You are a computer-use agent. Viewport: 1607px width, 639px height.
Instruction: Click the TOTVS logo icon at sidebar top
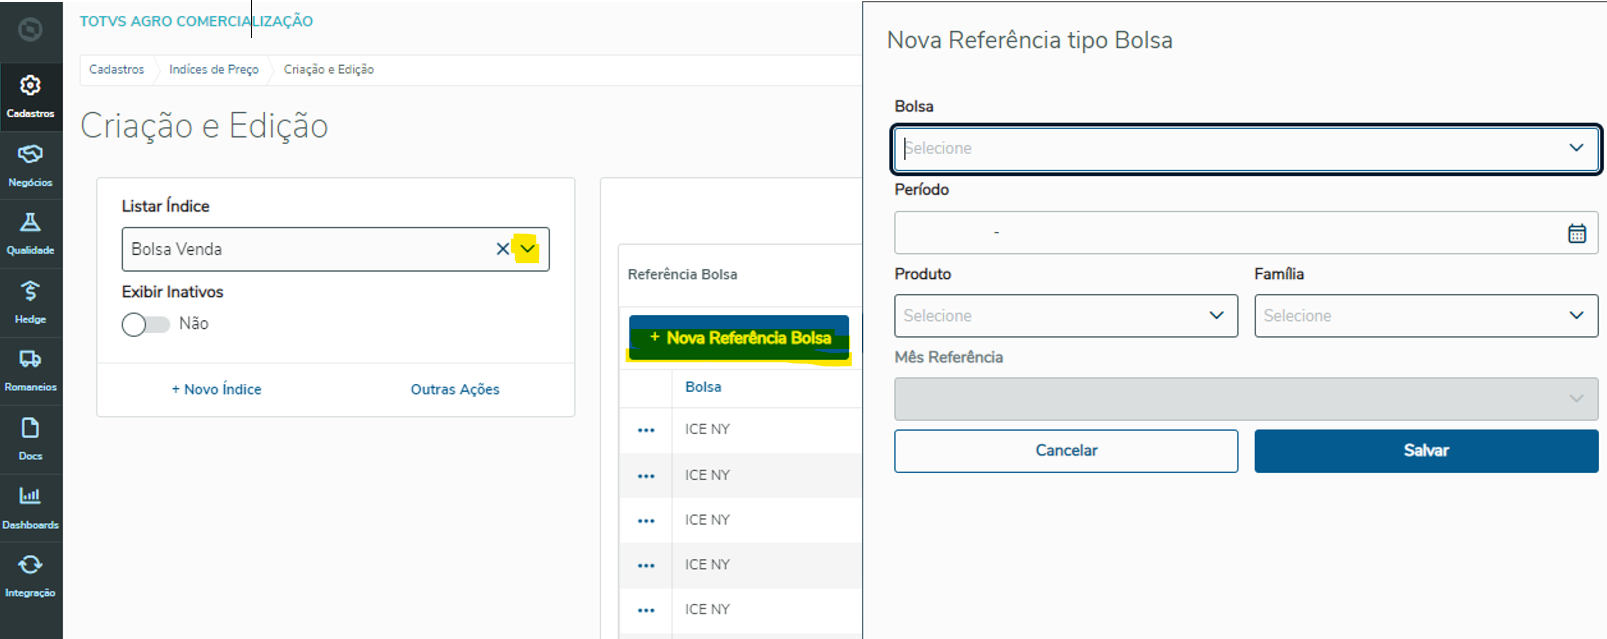coord(31,30)
